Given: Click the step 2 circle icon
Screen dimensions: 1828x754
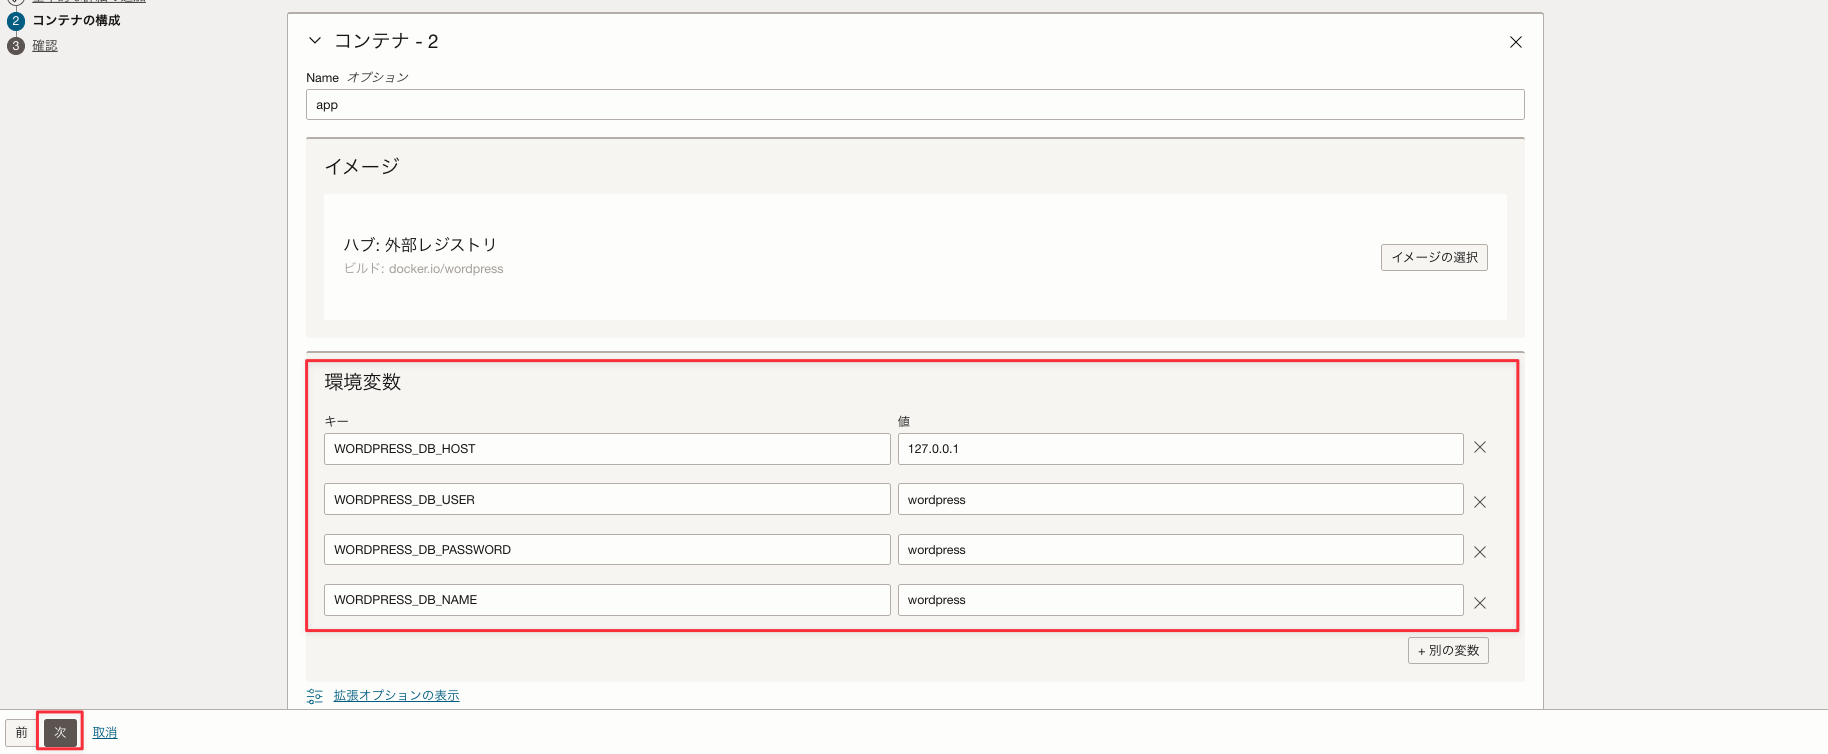Looking at the screenshot, I should click(x=16, y=21).
